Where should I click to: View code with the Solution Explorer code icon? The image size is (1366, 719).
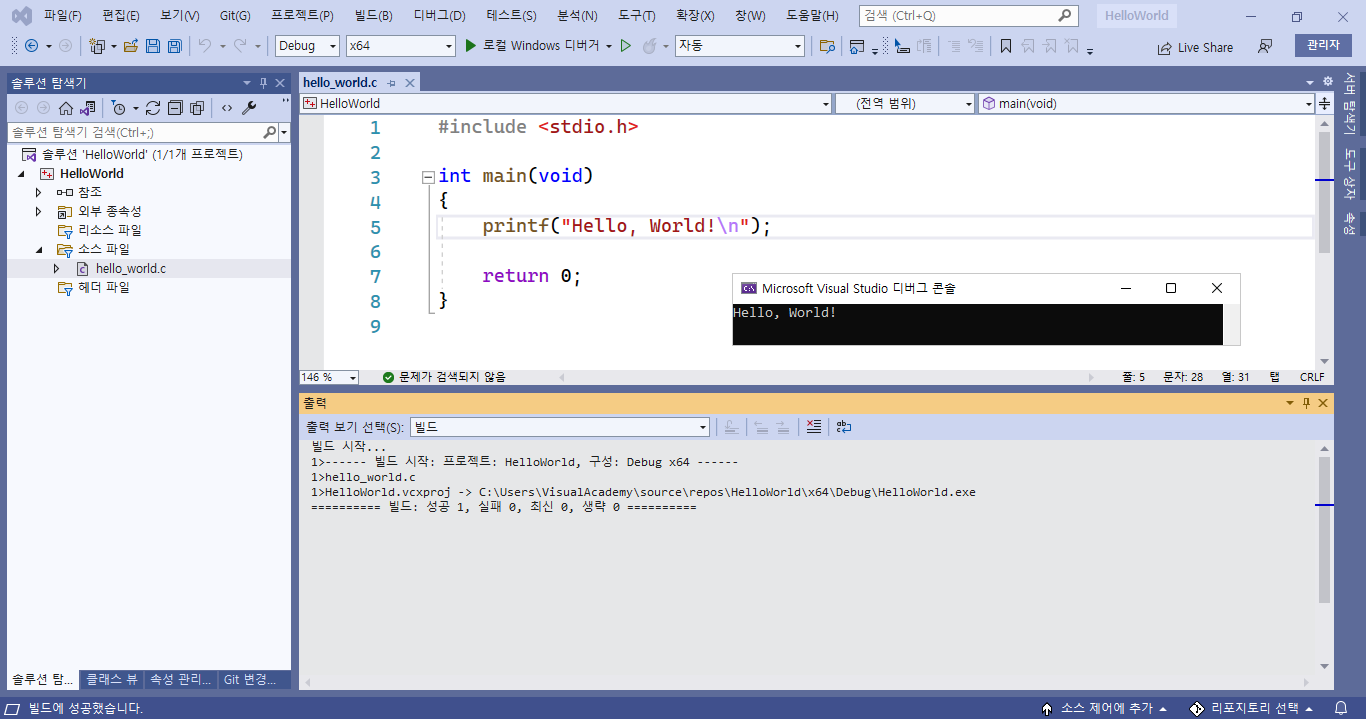pyautogui.click(x=226, y=108)
